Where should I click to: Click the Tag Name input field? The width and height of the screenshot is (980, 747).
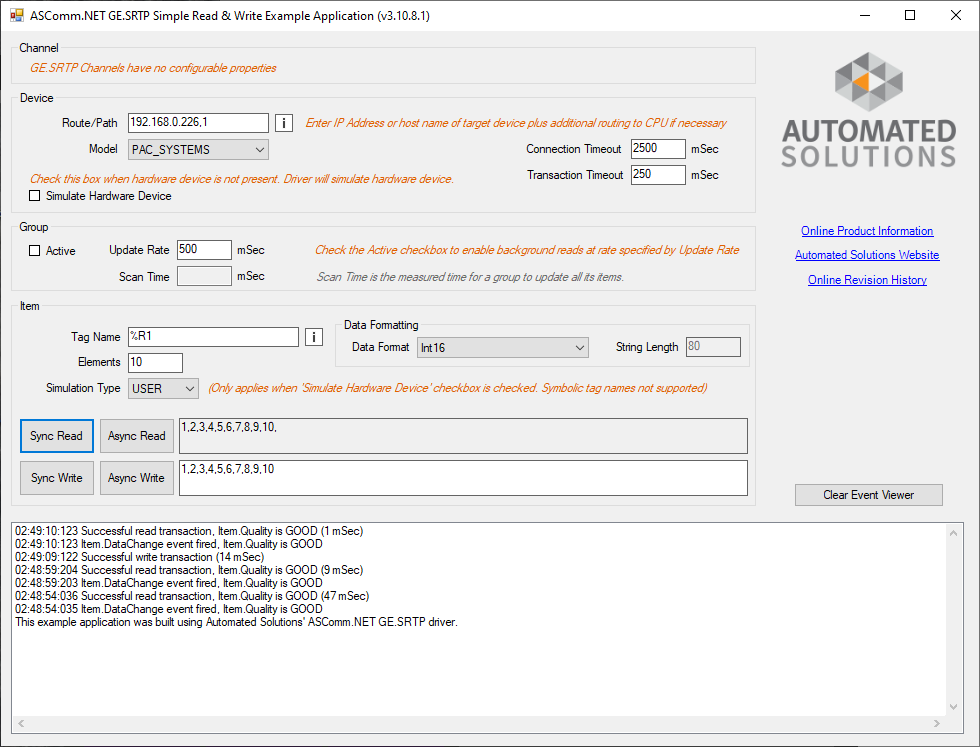pyautogui.click(x=213, y=337)
